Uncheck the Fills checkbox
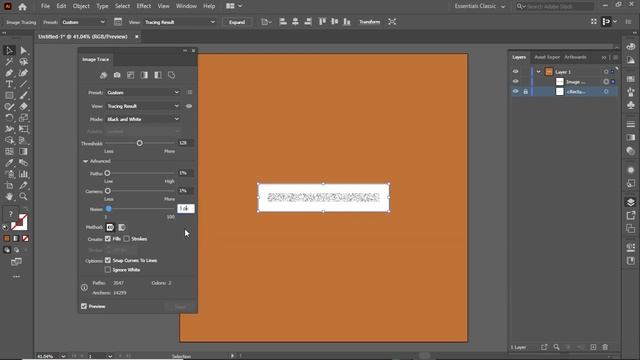The width and height of the screenshot is (640, 360). tap(108, 239)
